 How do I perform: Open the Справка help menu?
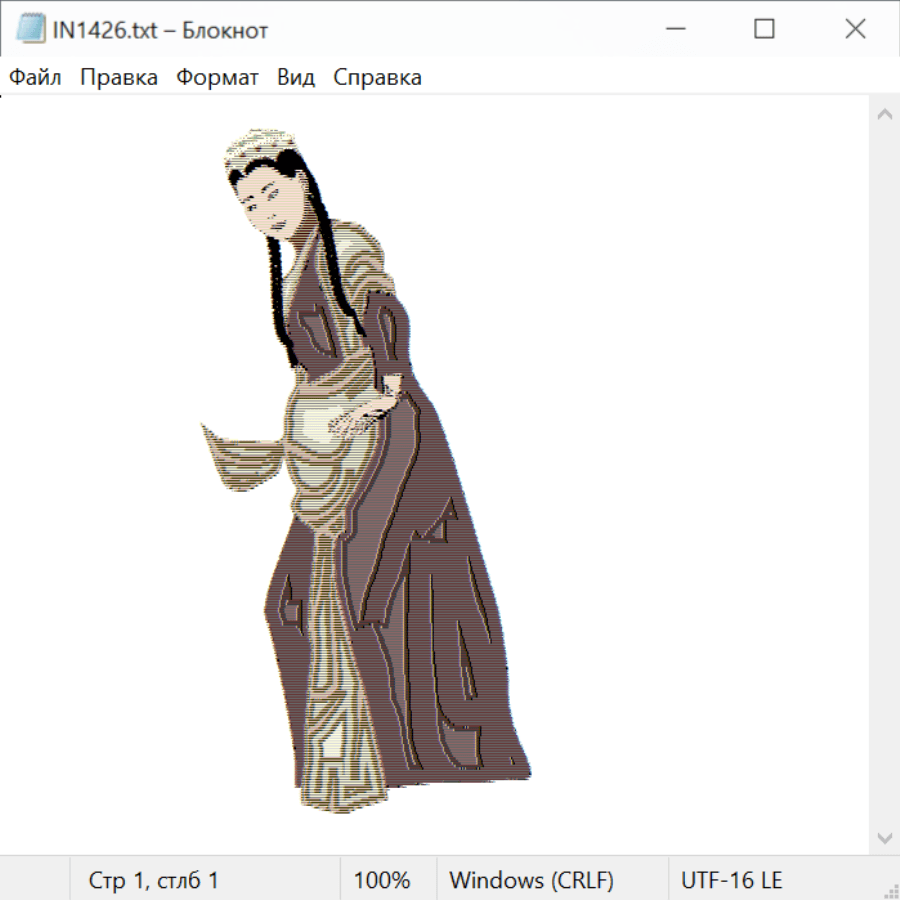click(377, 78)
